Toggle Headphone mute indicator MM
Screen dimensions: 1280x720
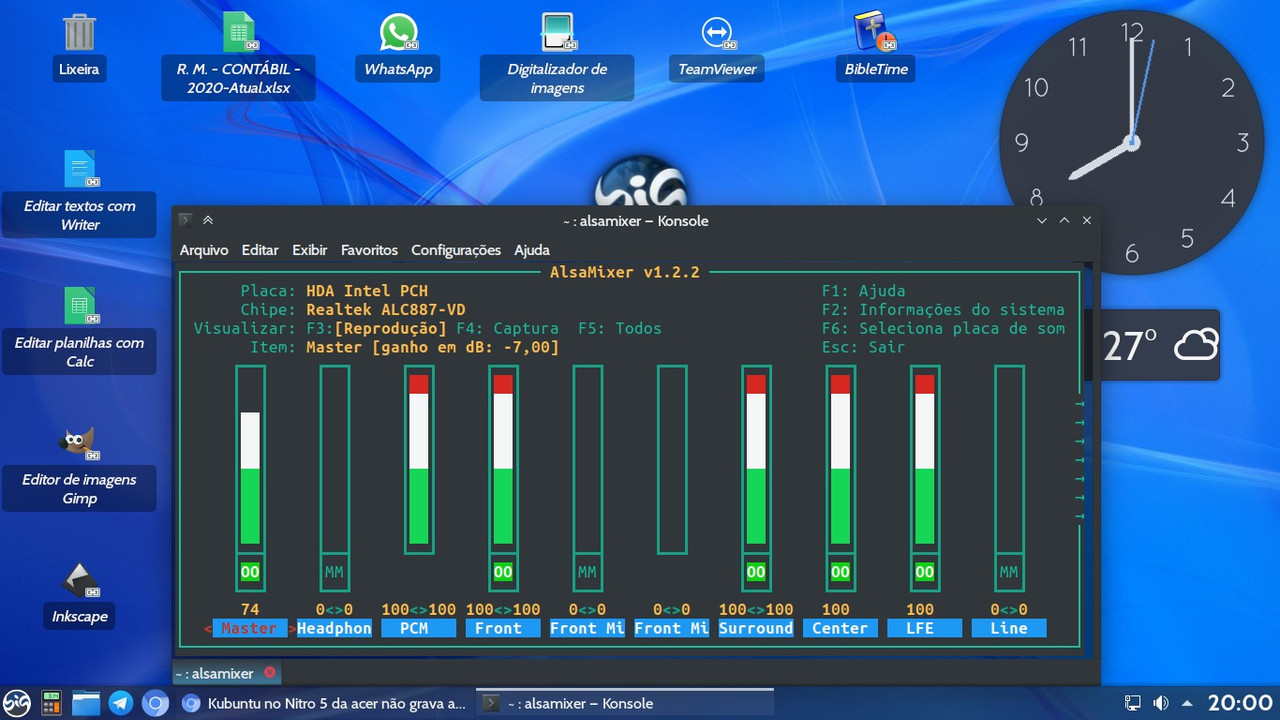334,572
